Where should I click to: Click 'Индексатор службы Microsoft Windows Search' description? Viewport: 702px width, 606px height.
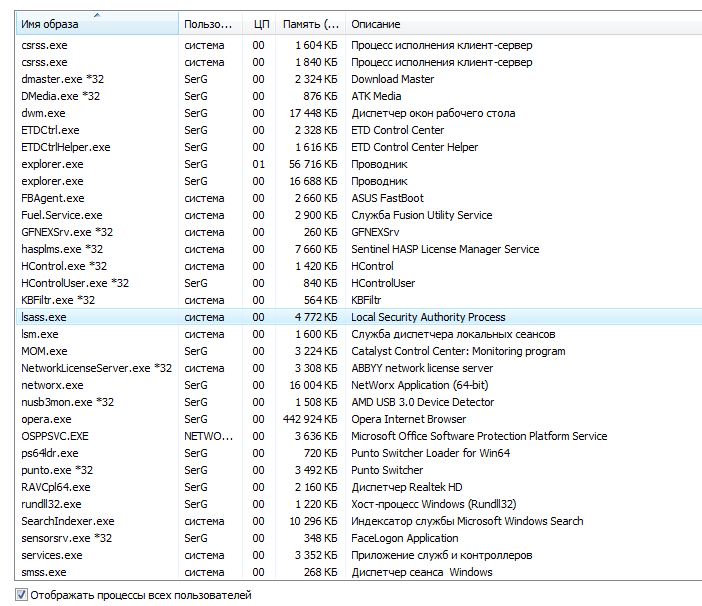[467, 521]
